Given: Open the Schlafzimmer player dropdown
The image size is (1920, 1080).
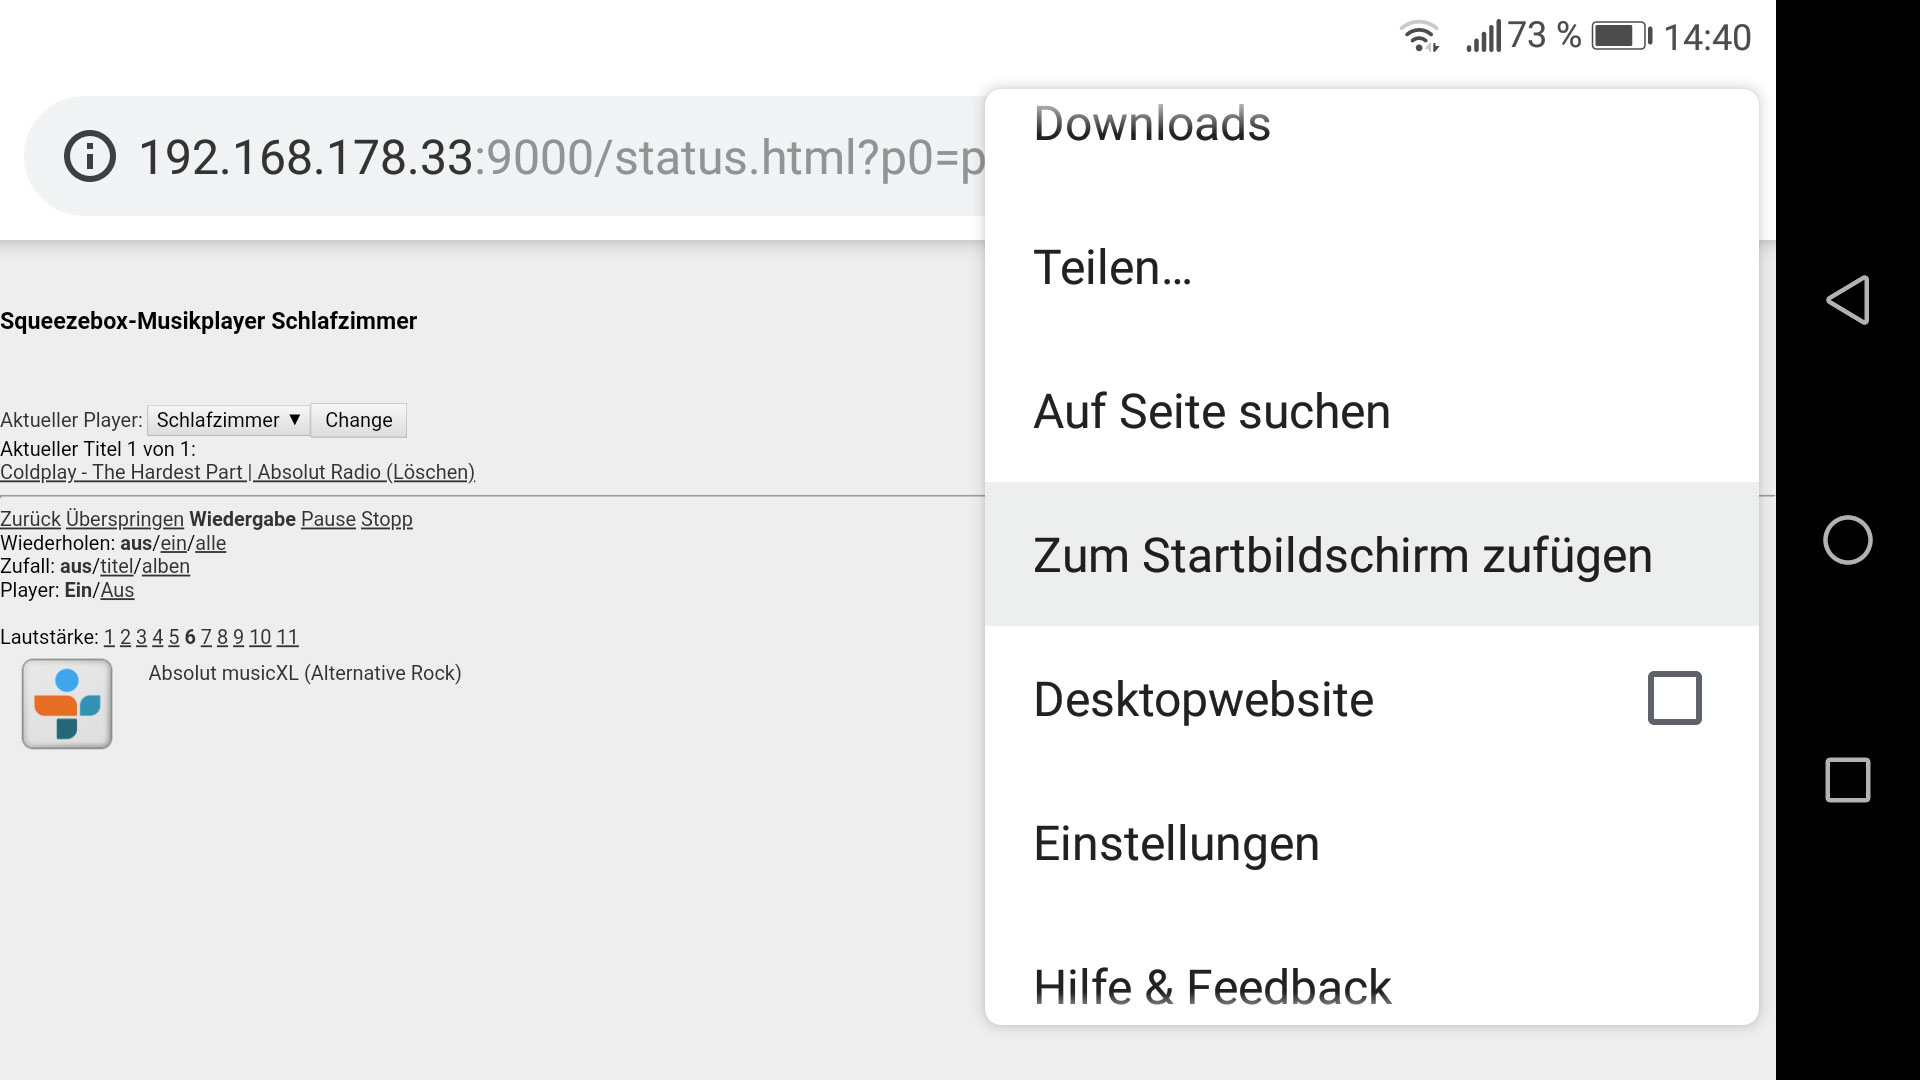Looking at the screenshot, I should pos(228,420).
